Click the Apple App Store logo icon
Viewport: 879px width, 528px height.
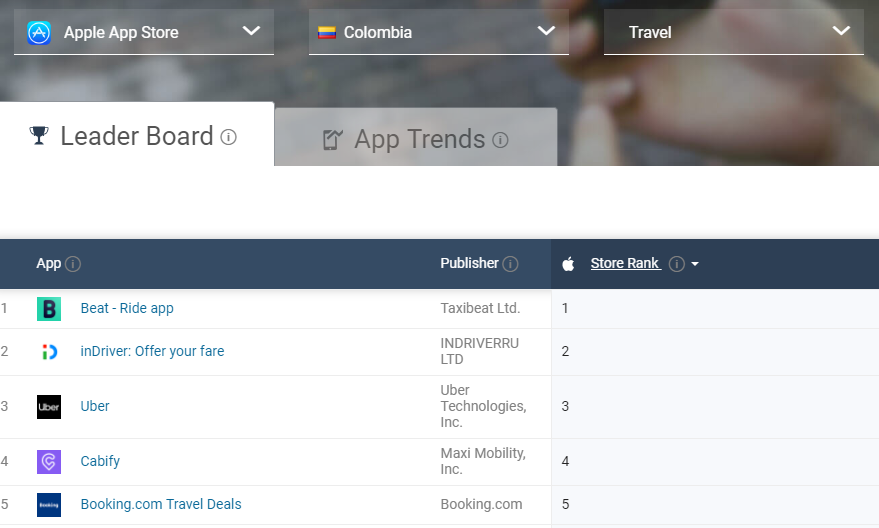point(39,33)
